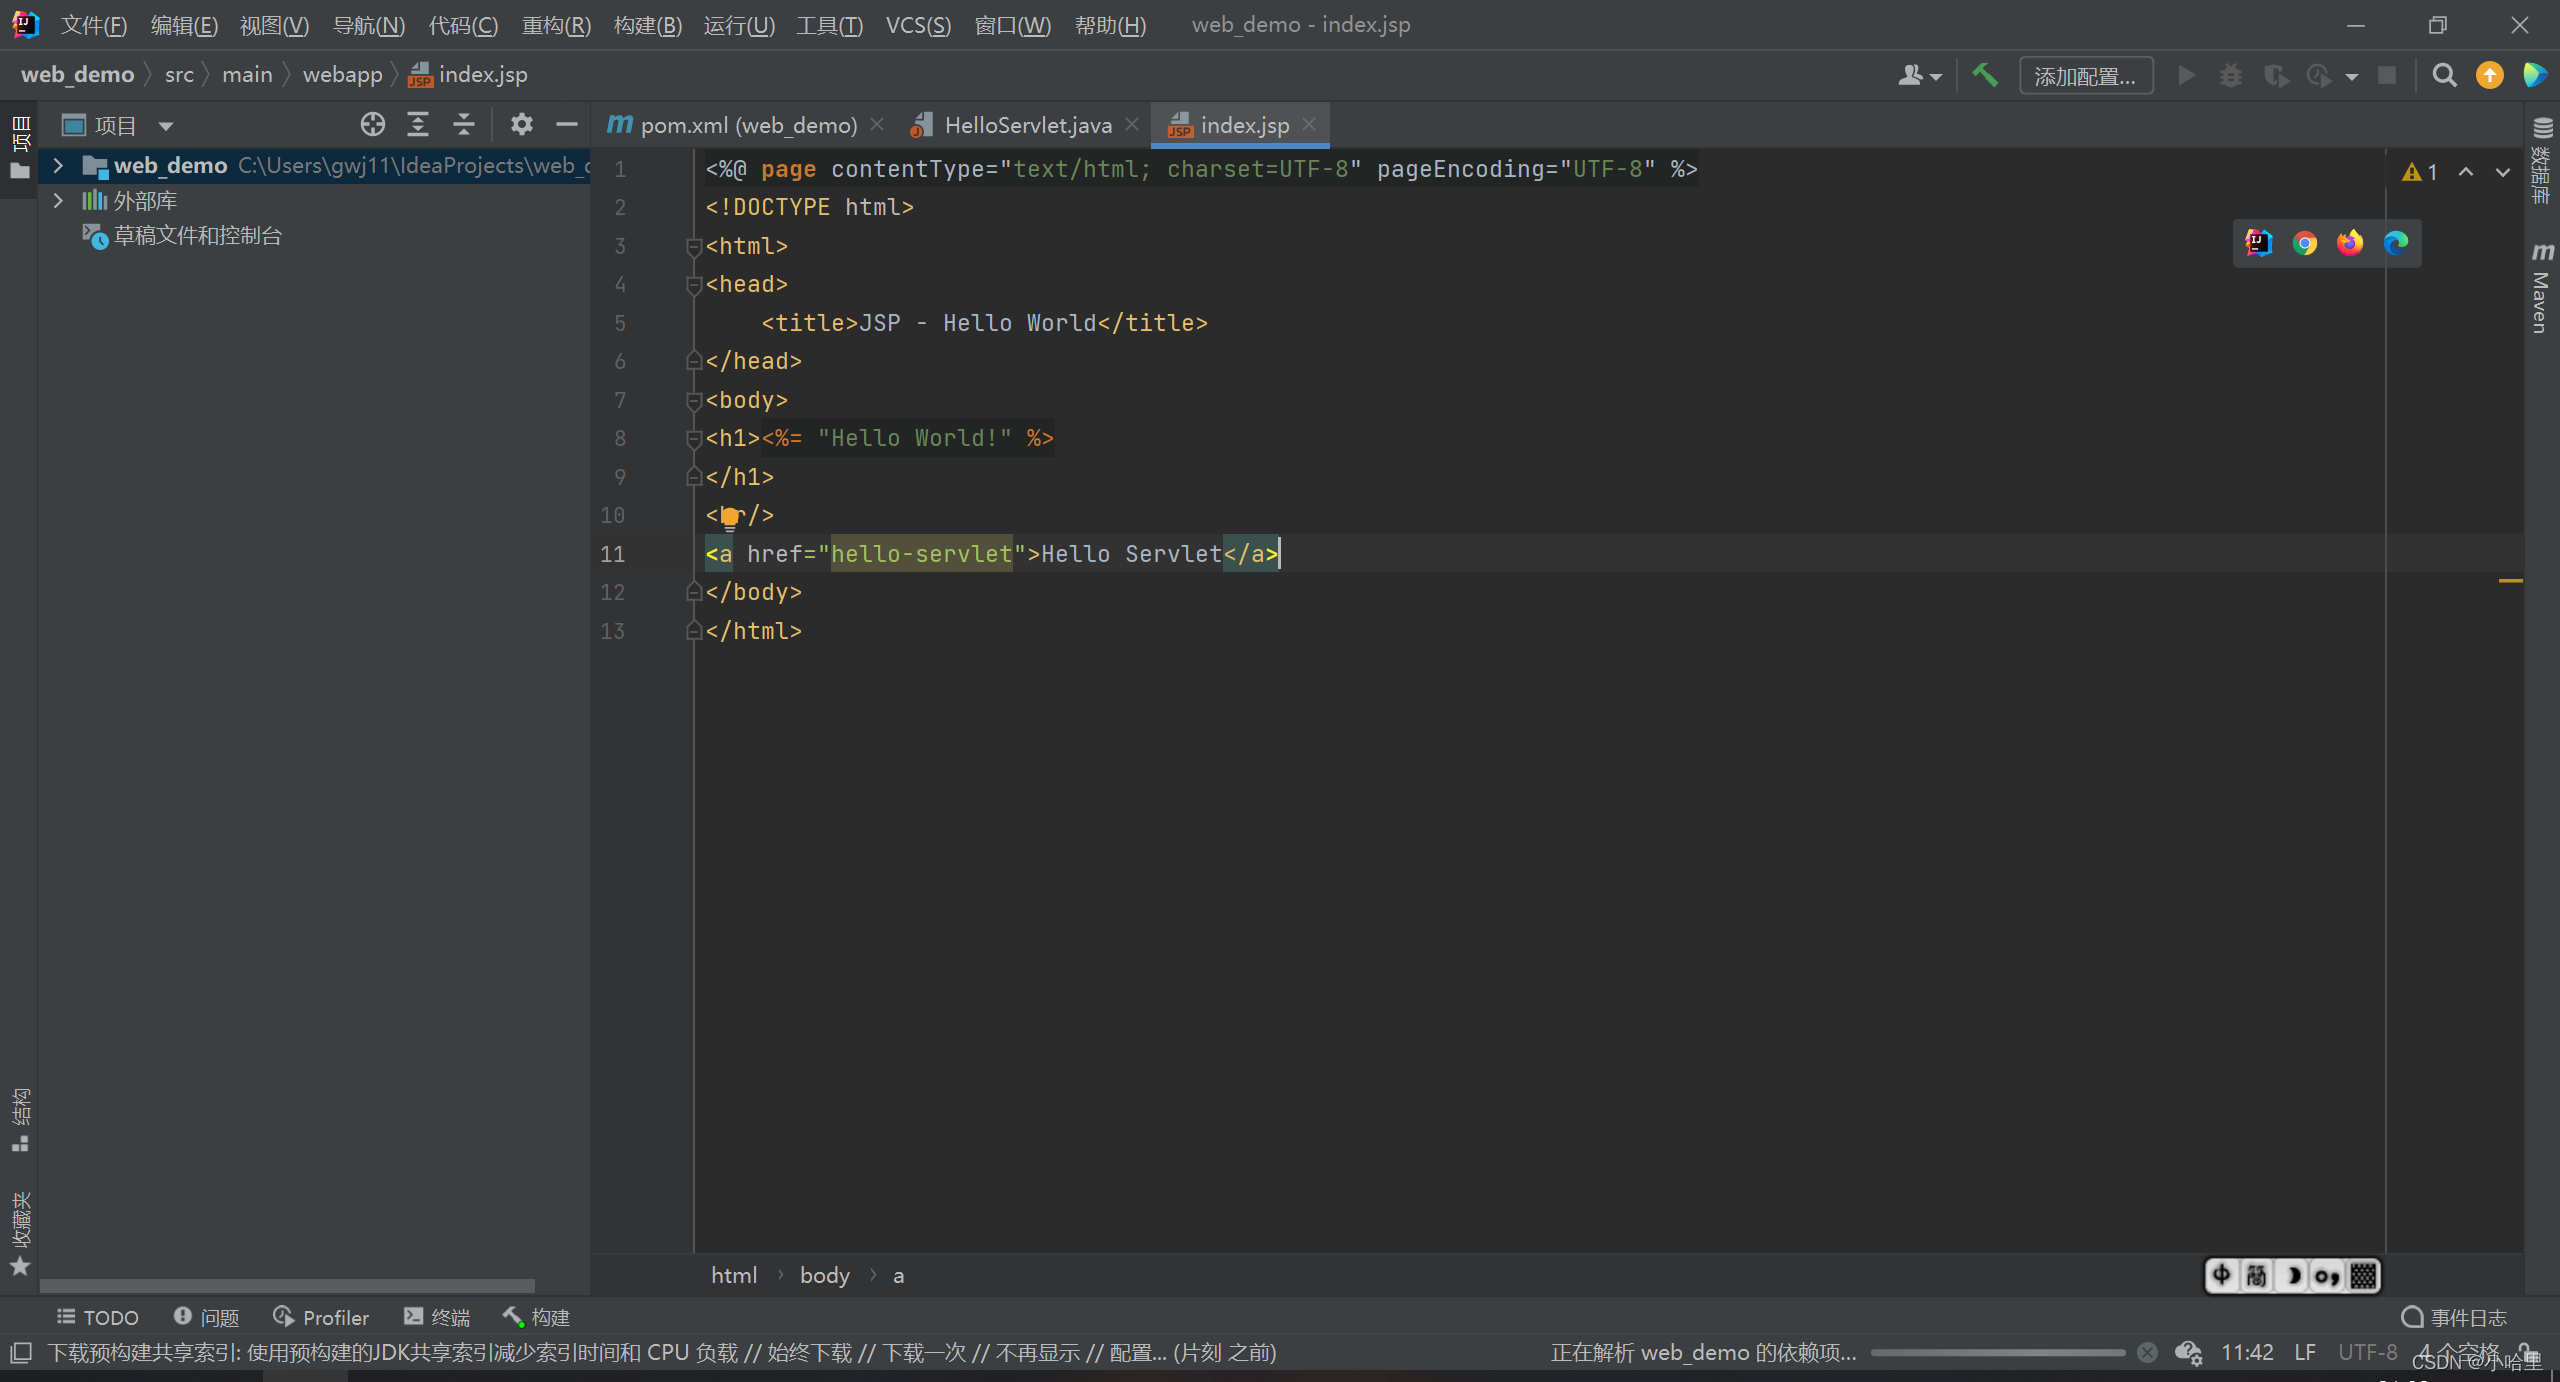The image size is (2560, 1382).
Task: Click LF line separator status widget
Action: coord(2305,1352)
